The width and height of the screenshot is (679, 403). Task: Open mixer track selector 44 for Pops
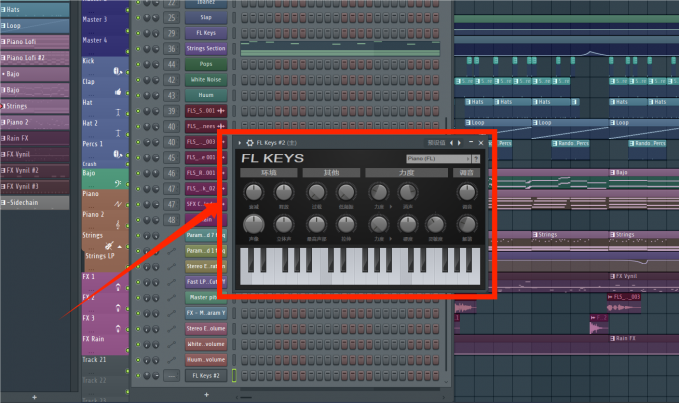tap(171, 64)
